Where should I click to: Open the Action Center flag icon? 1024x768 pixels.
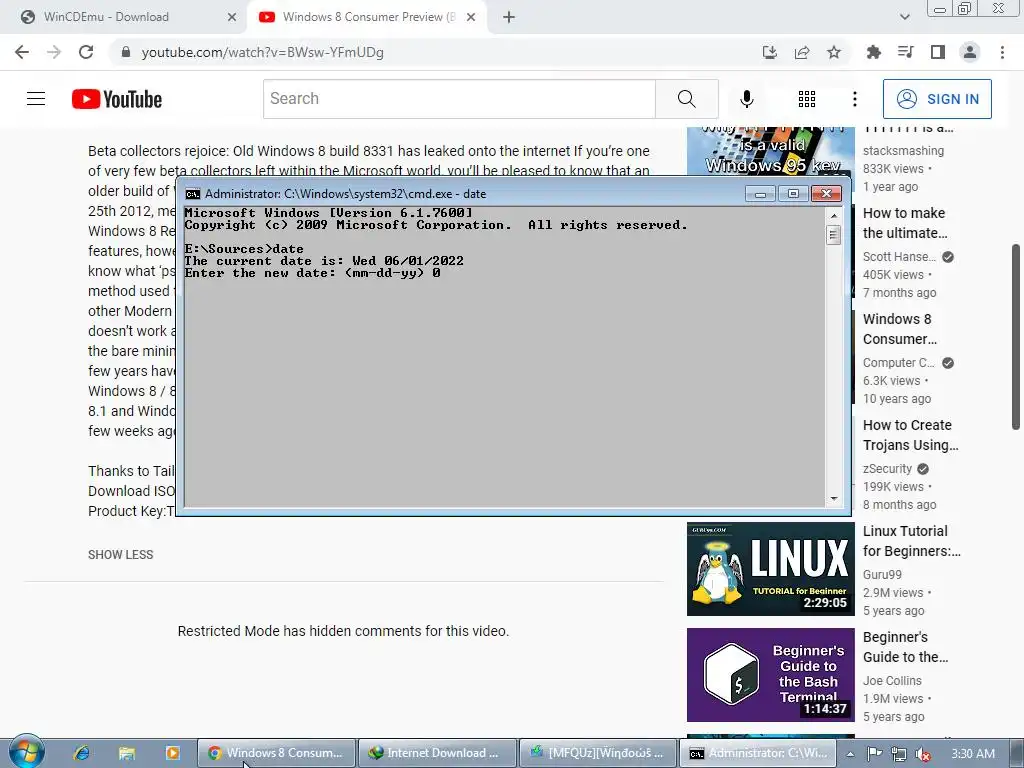[874, 754]
